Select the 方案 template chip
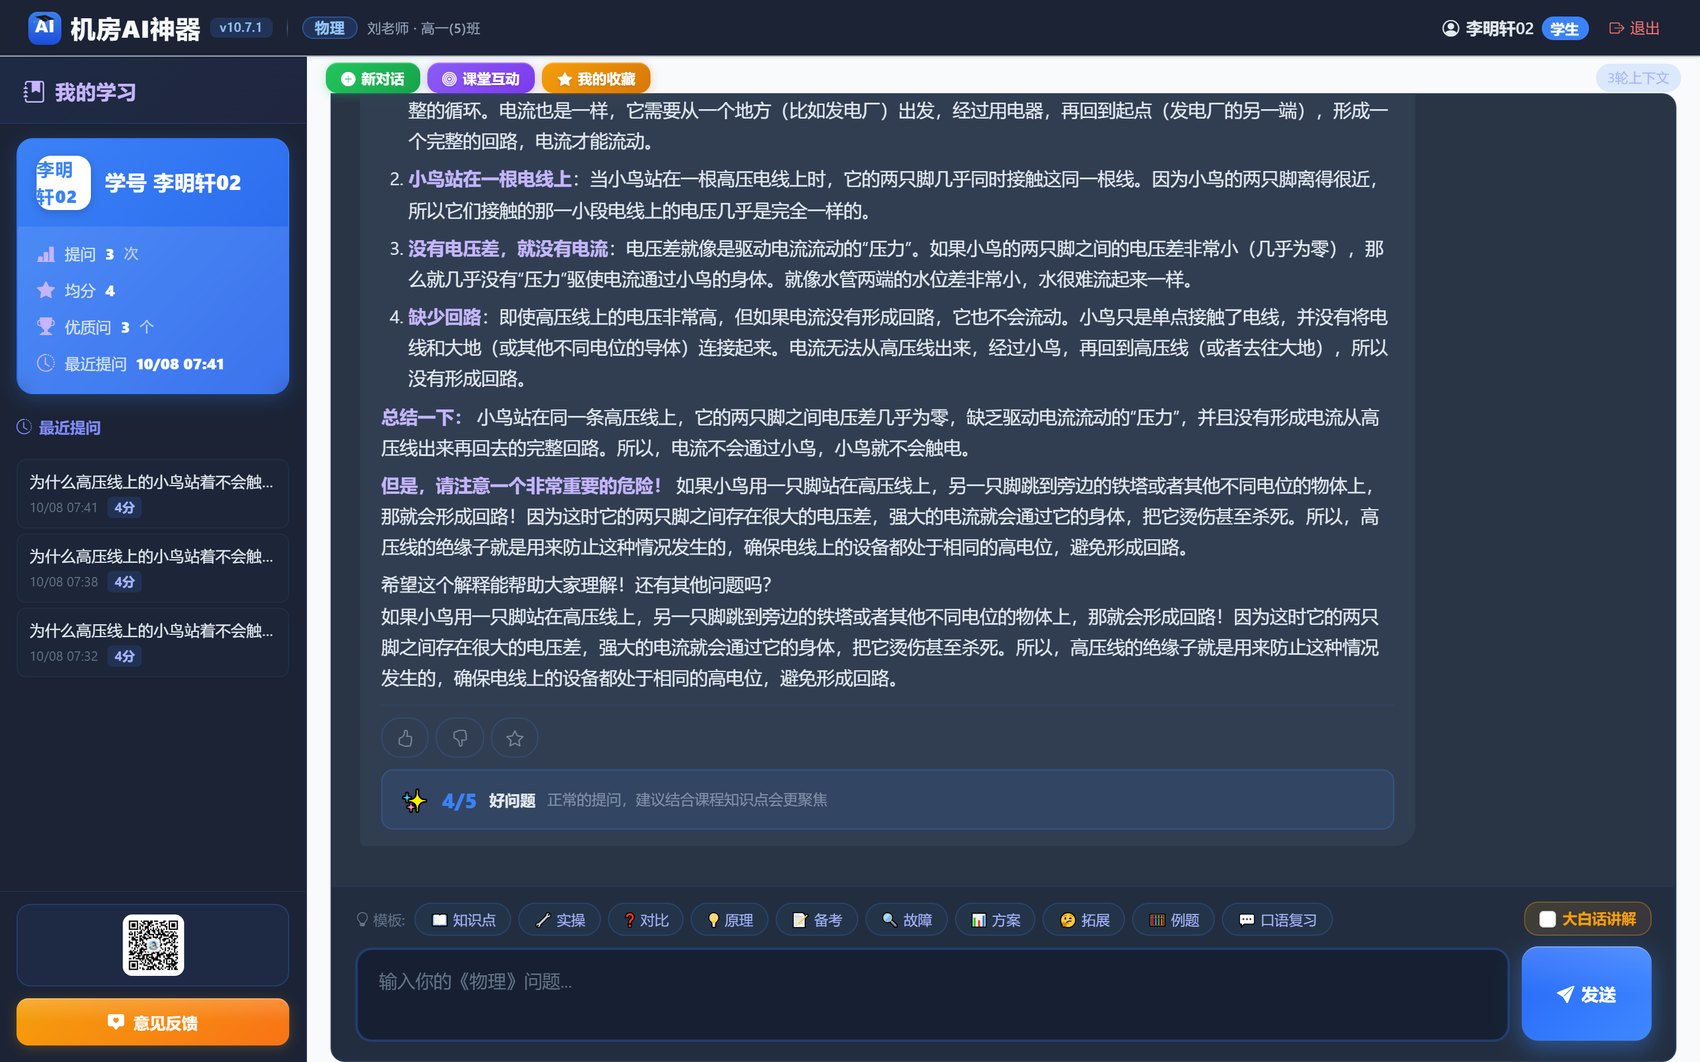This screenshot has width=1700, height=1062. [996, 919]
